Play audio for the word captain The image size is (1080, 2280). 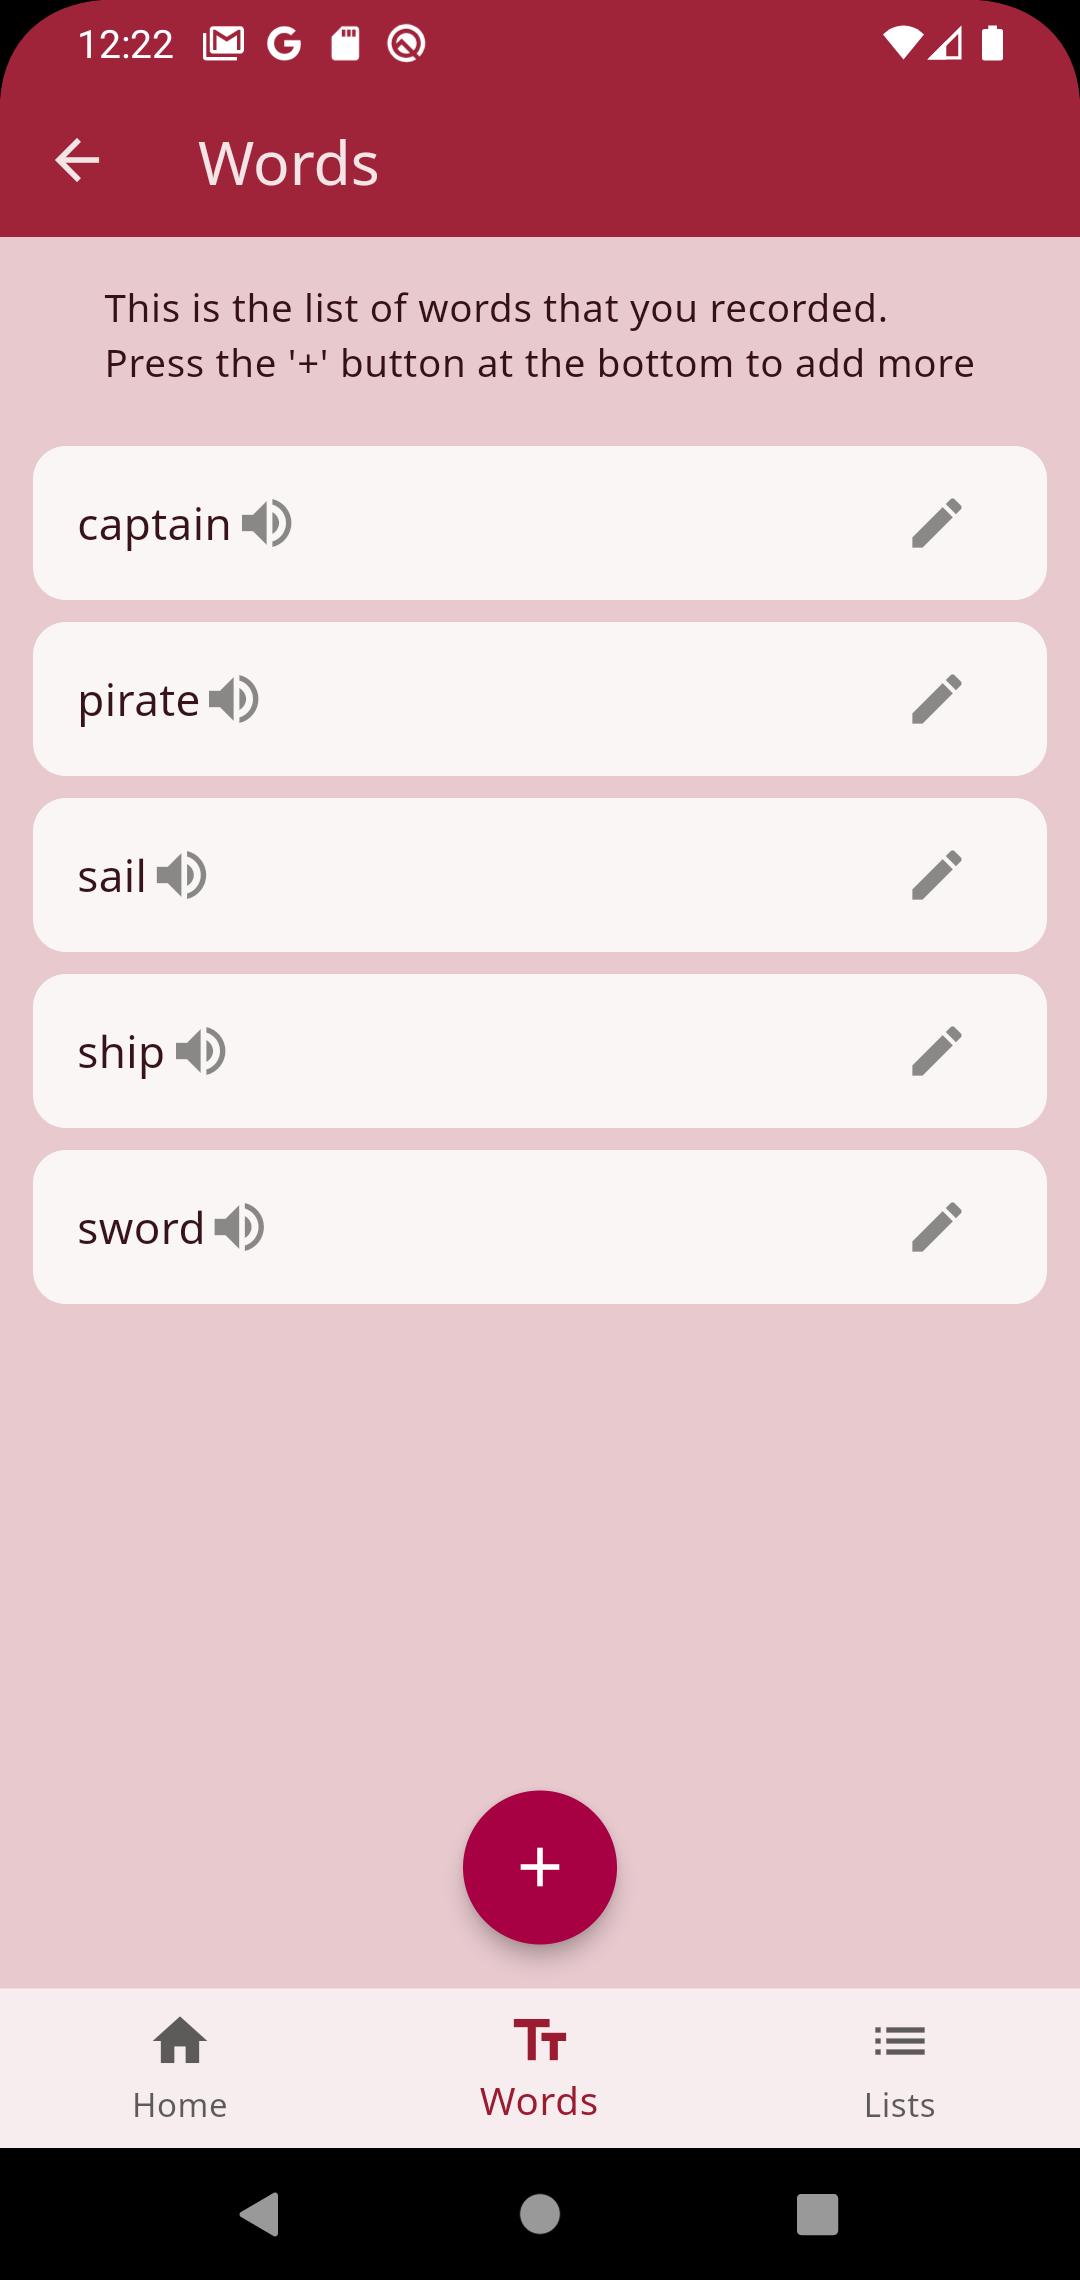(x=267, y=523)
